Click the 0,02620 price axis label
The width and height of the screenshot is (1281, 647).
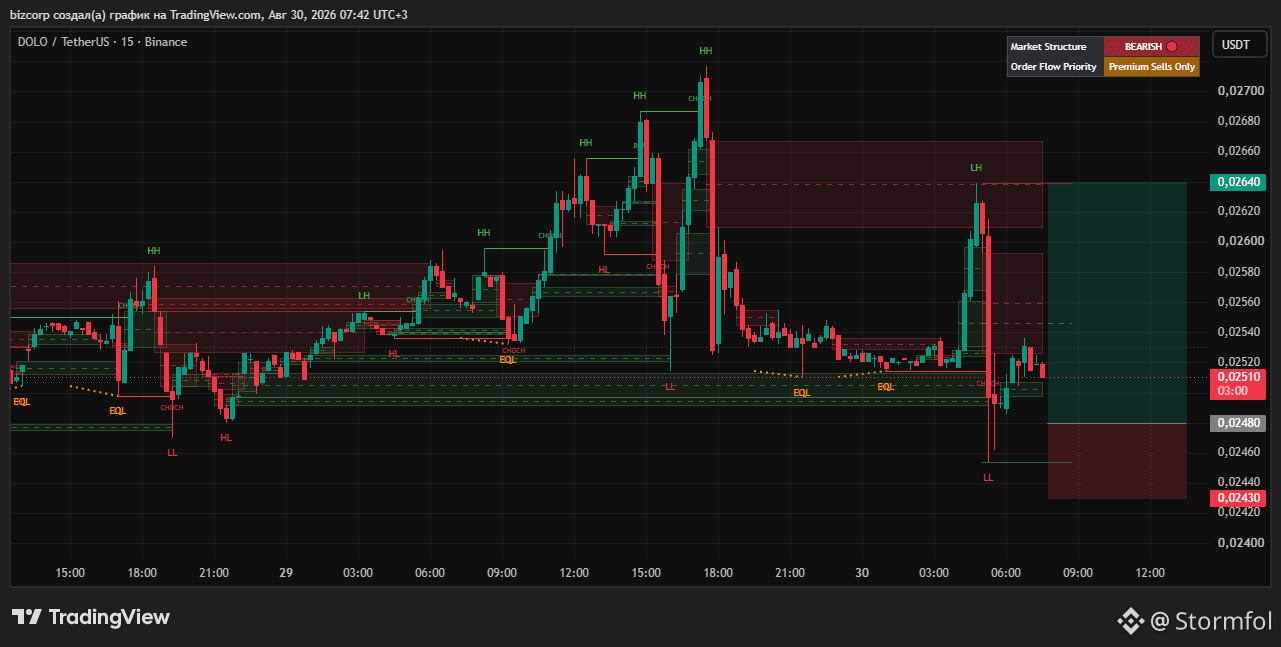click(x=1240, y=211)
